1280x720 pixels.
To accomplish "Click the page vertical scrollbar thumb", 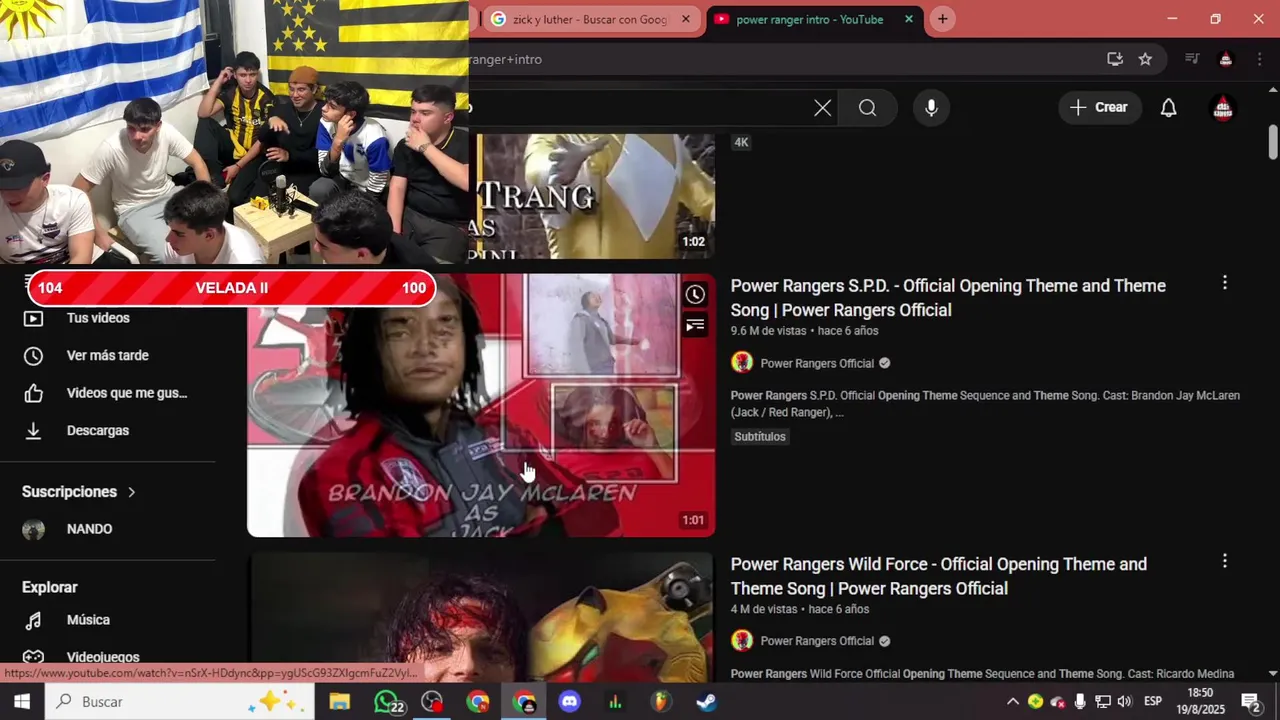I will click(1273, 142).
